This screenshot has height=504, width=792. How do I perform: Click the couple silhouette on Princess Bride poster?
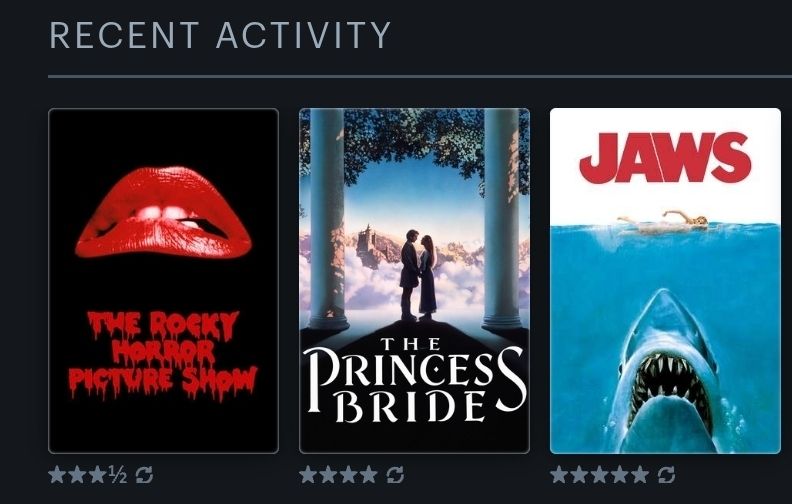pos(418,275)
